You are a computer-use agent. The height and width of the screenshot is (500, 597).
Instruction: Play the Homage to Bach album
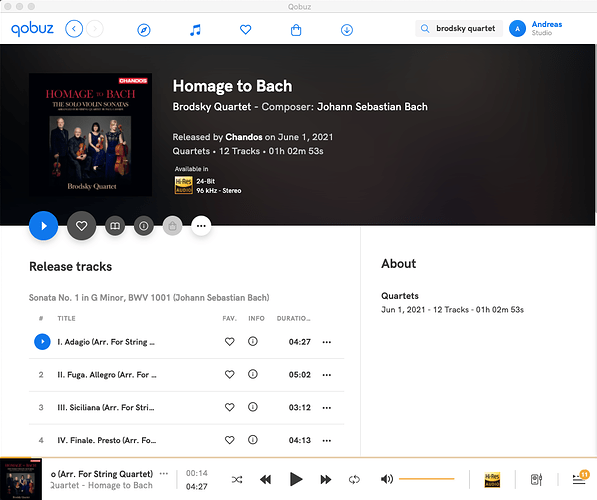(44, 226)
